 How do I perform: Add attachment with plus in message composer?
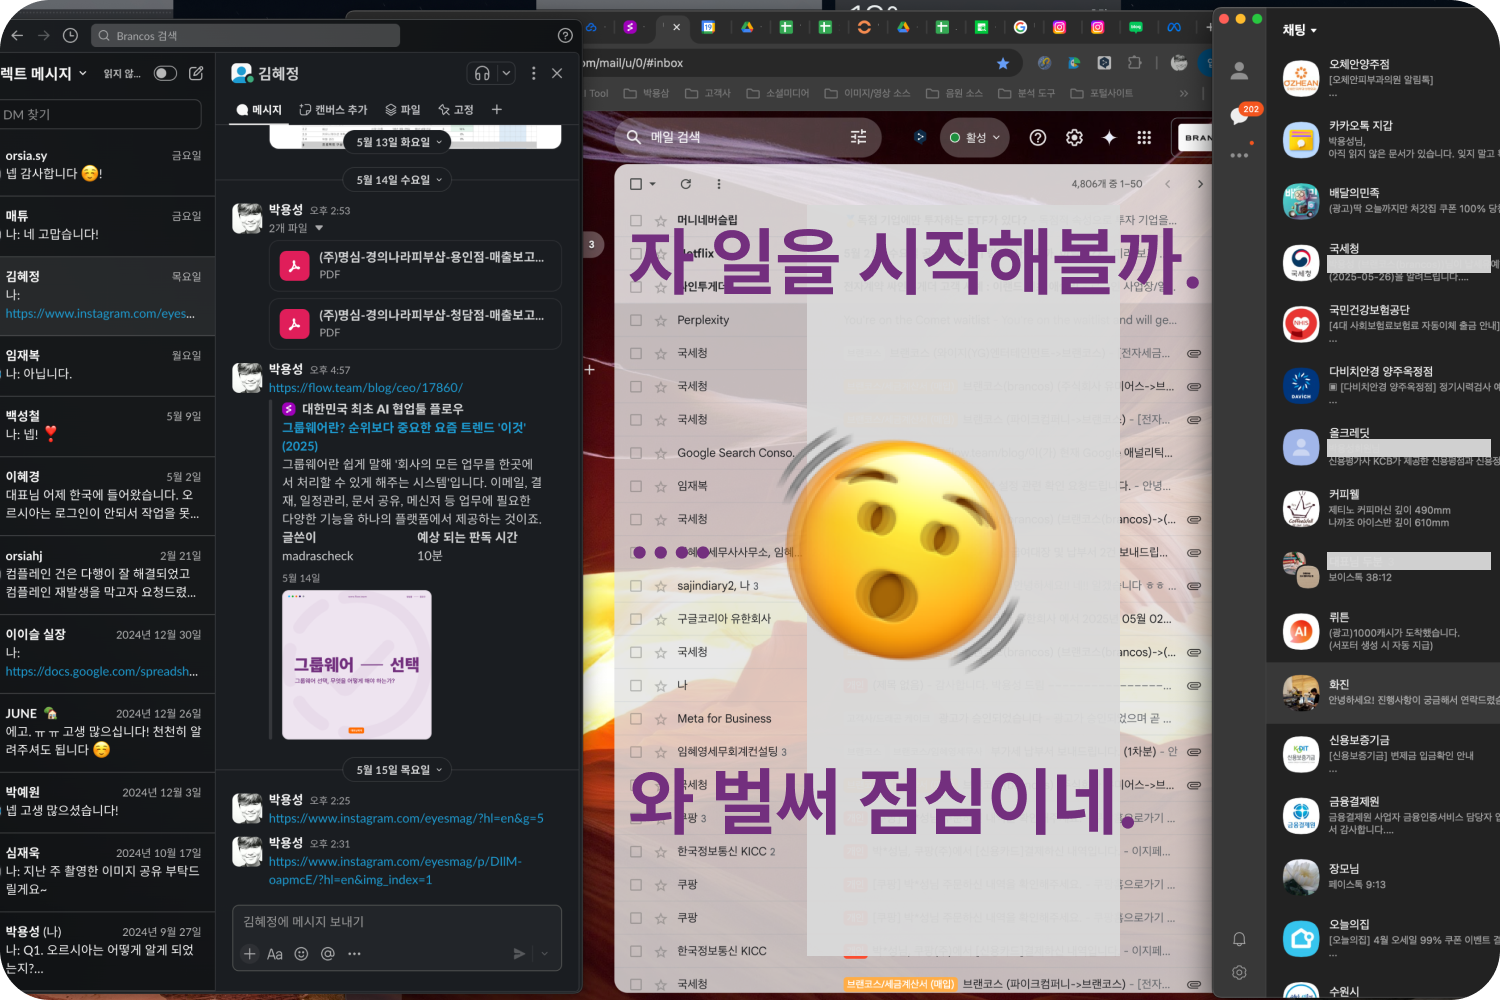pos(250,954)
